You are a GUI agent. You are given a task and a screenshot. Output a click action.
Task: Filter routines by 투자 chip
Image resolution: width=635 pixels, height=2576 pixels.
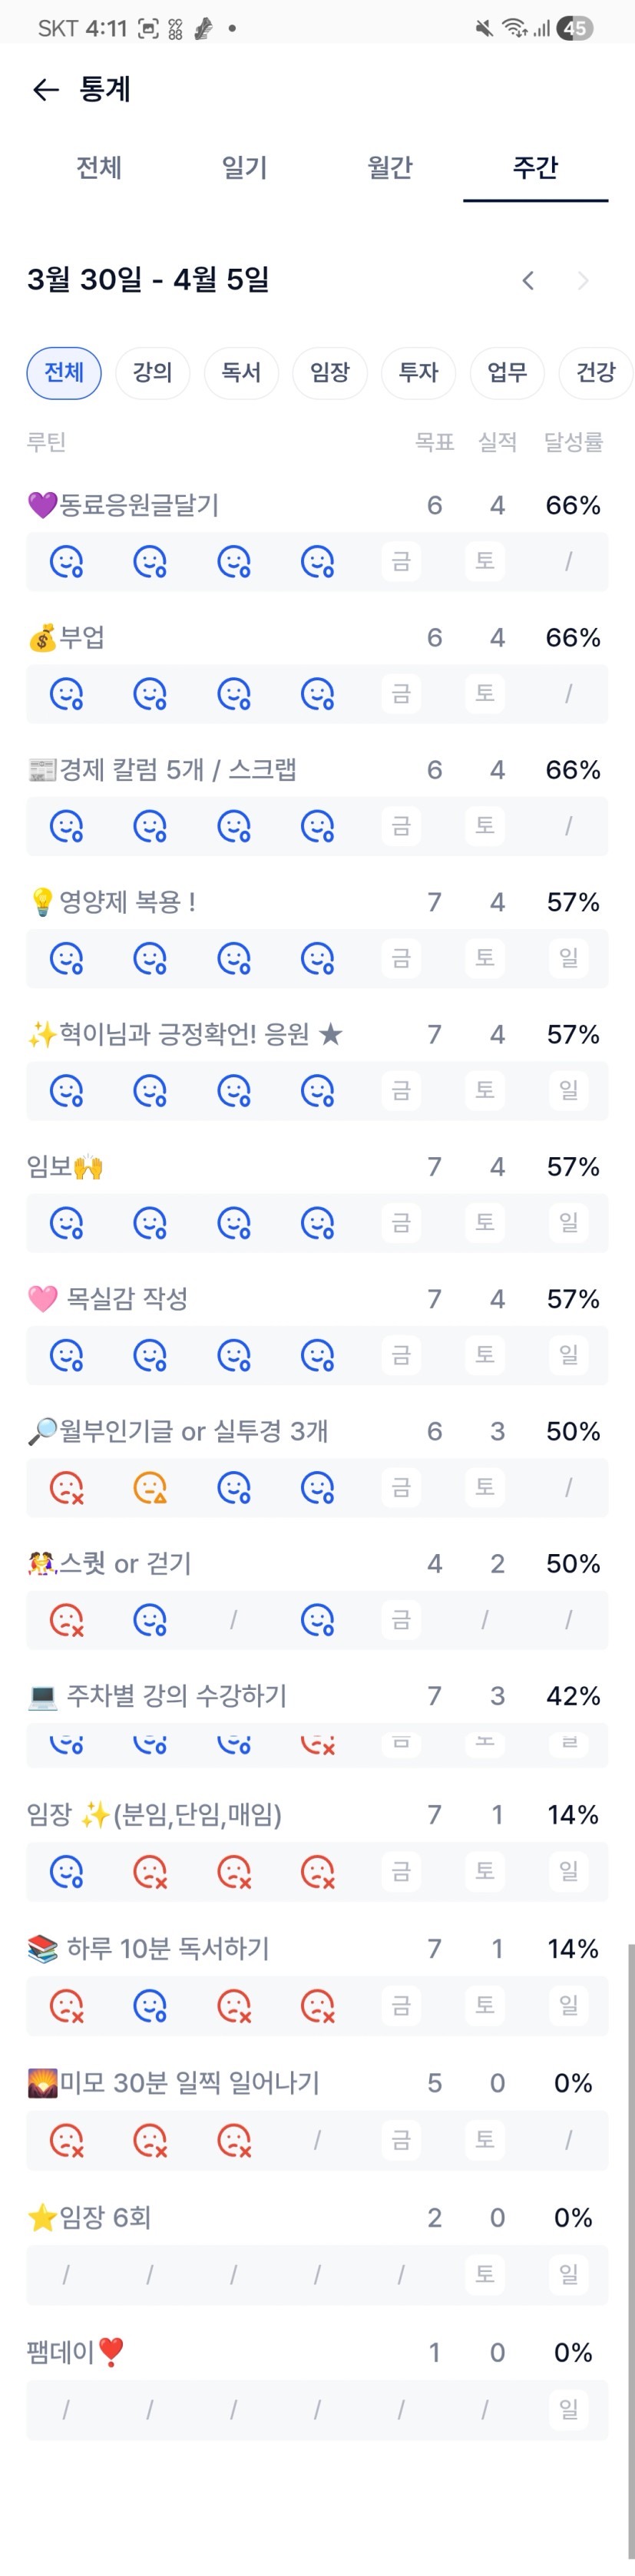(x=418, y=373)
